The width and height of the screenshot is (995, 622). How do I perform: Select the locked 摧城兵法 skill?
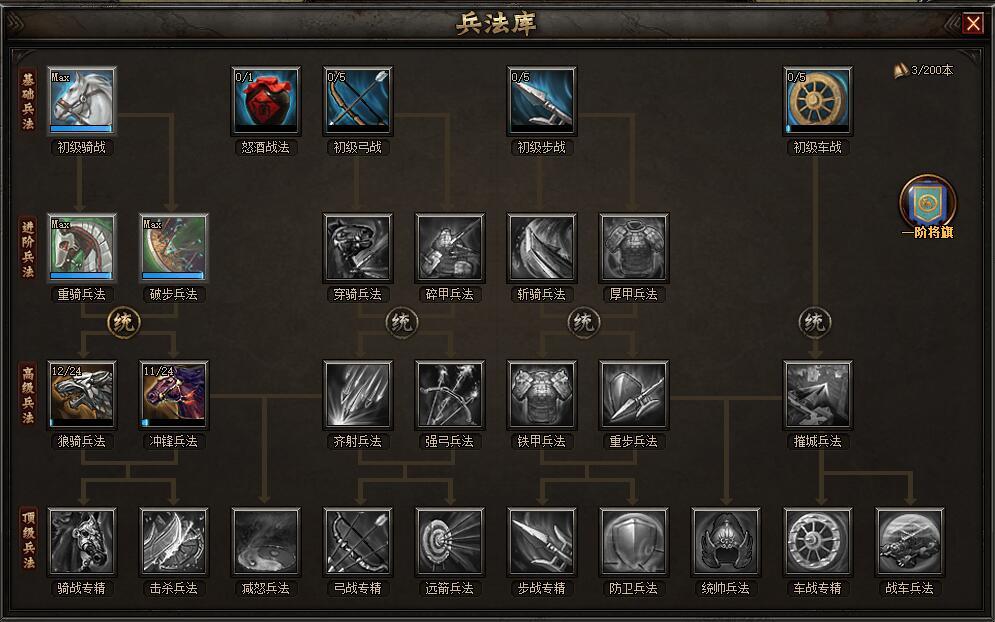(x=818, y=395)
